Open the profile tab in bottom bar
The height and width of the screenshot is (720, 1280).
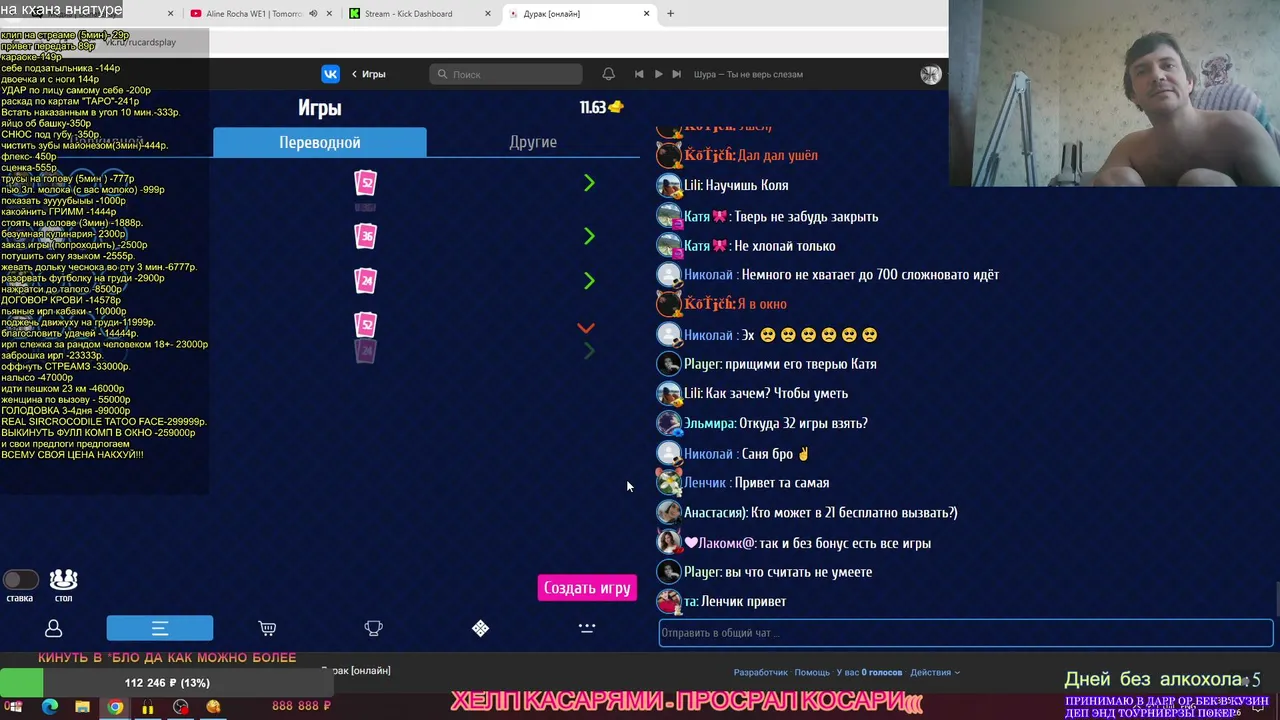pyautogui.click(x=54, y=628)
